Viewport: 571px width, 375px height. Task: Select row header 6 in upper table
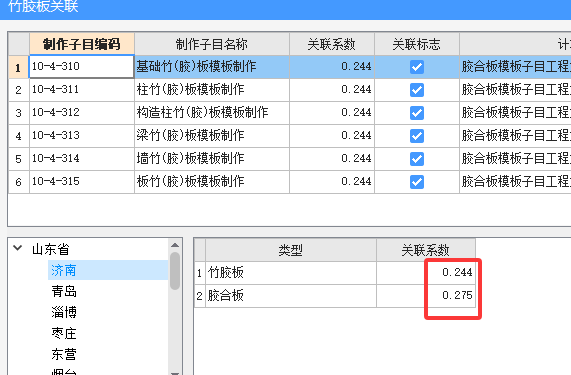point(19,182)
